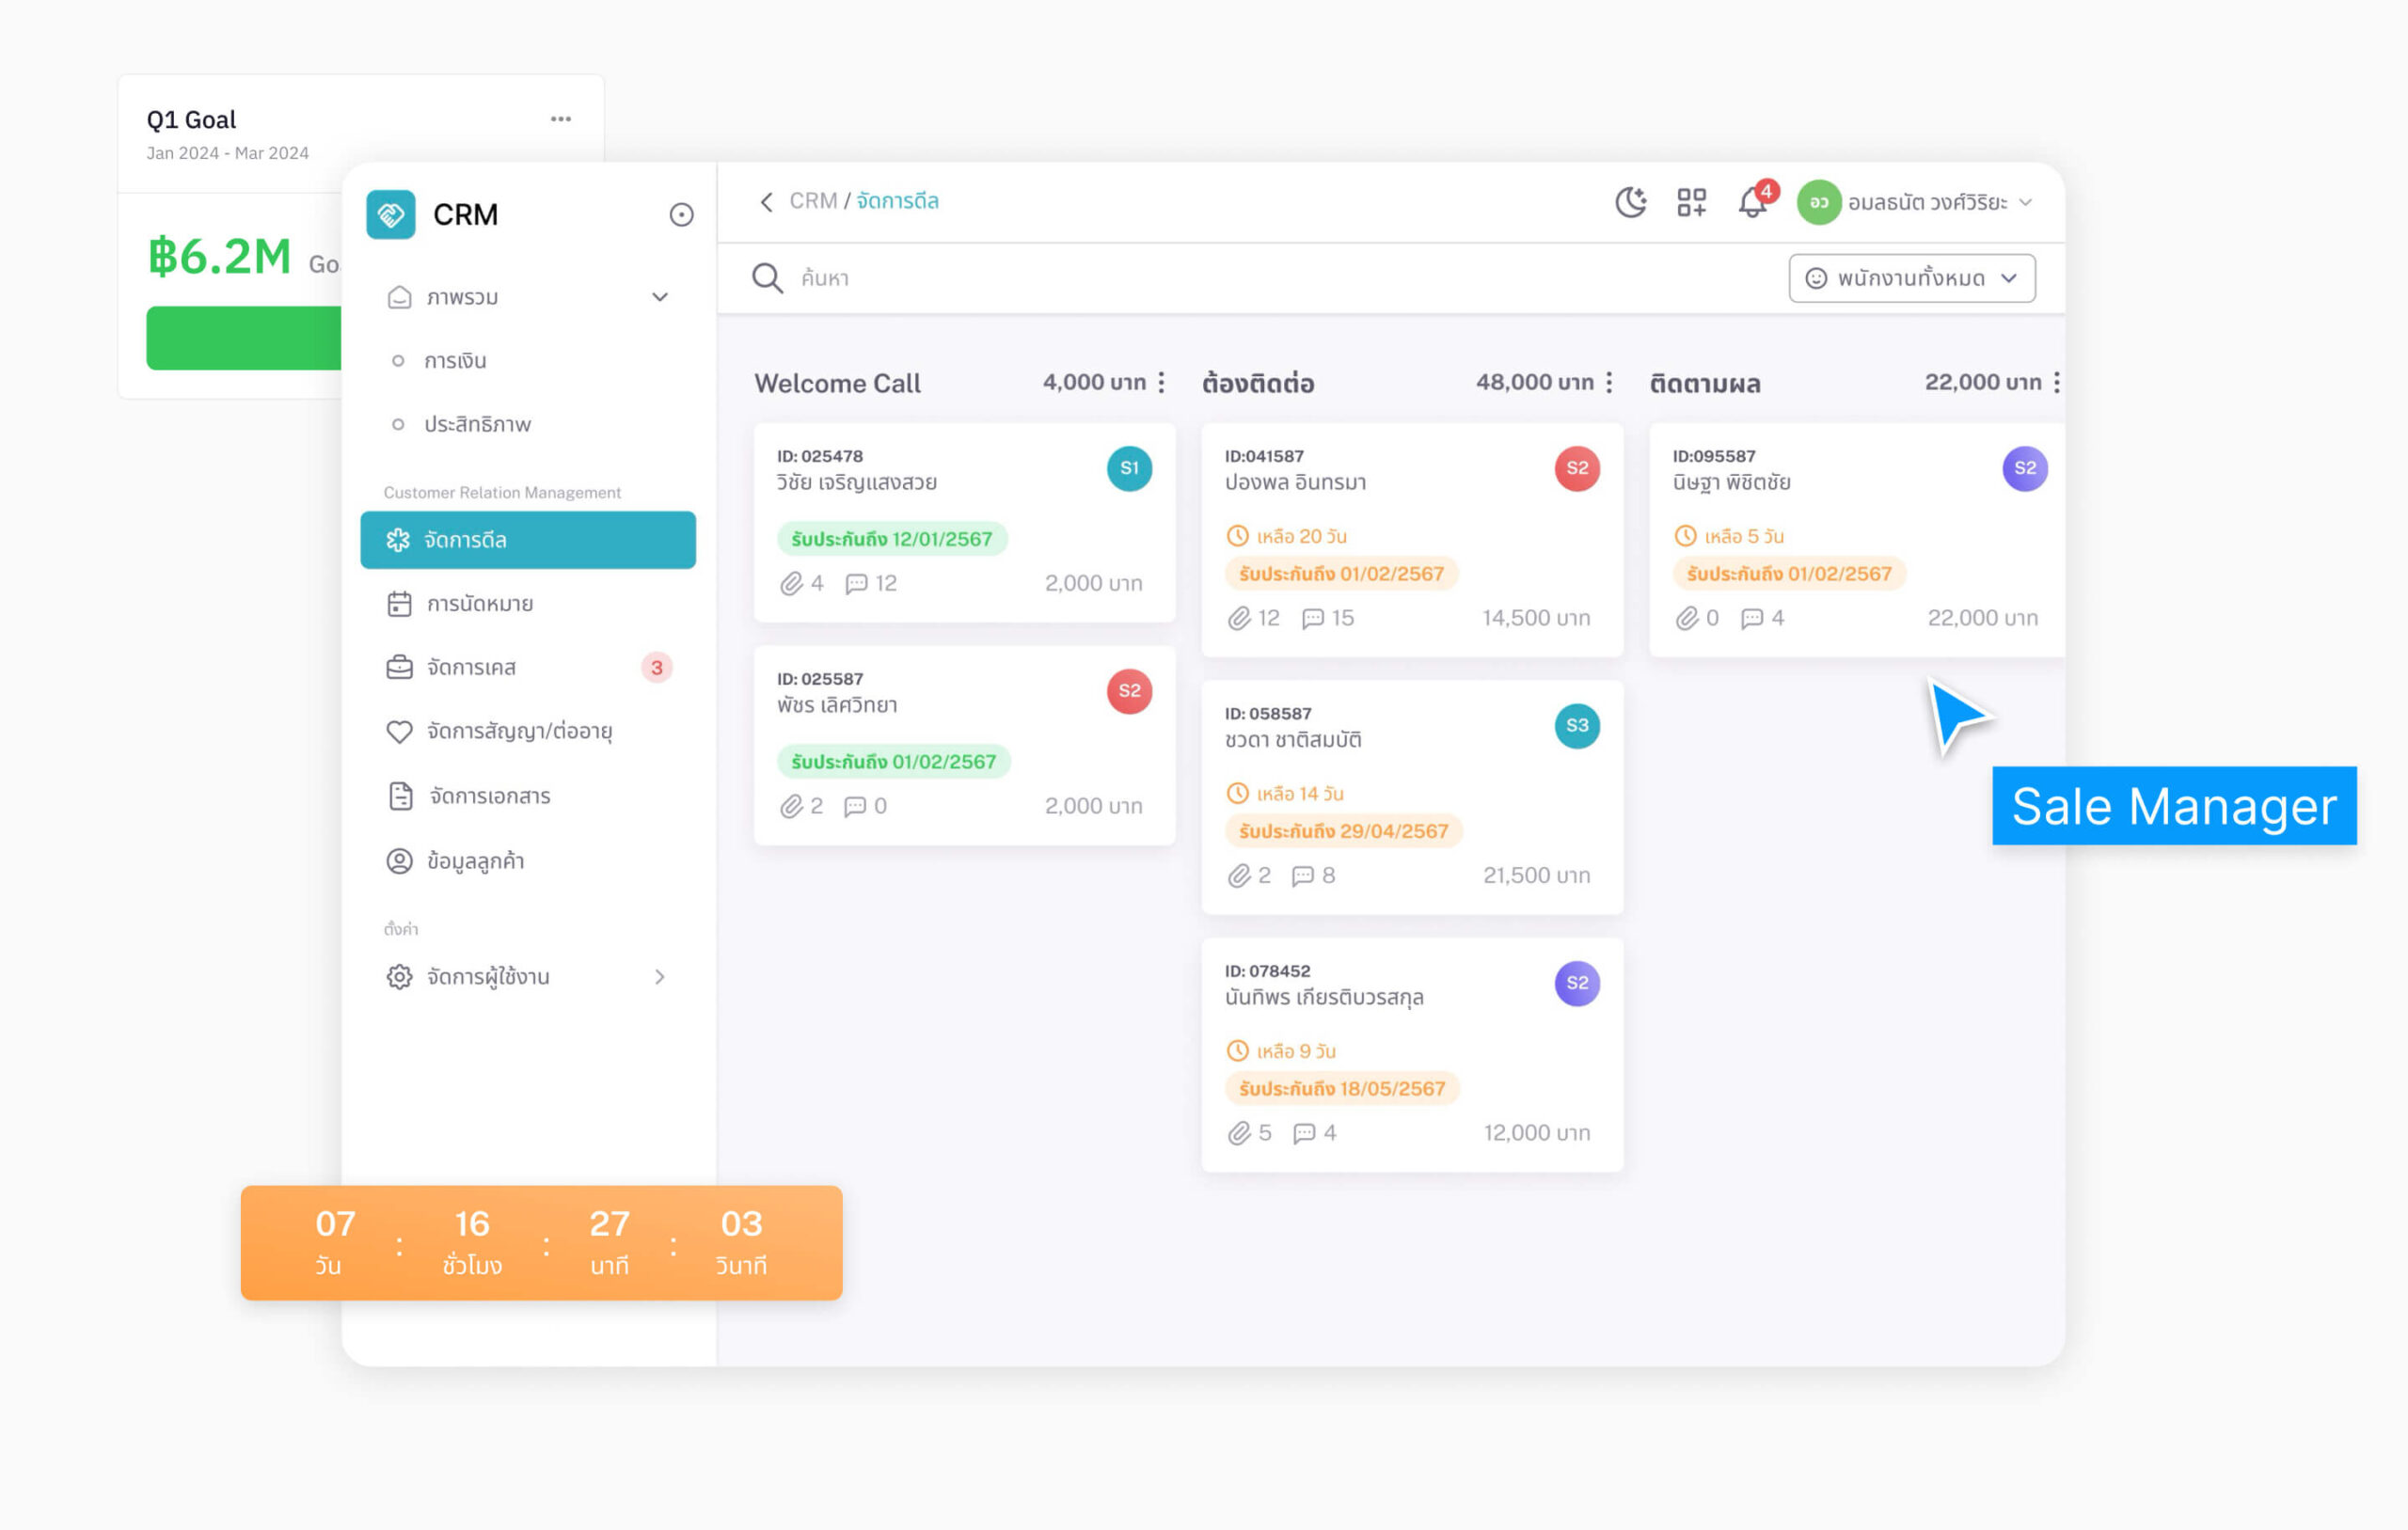
Task: Click the green user avatar อว
Action: point(1819,202)
